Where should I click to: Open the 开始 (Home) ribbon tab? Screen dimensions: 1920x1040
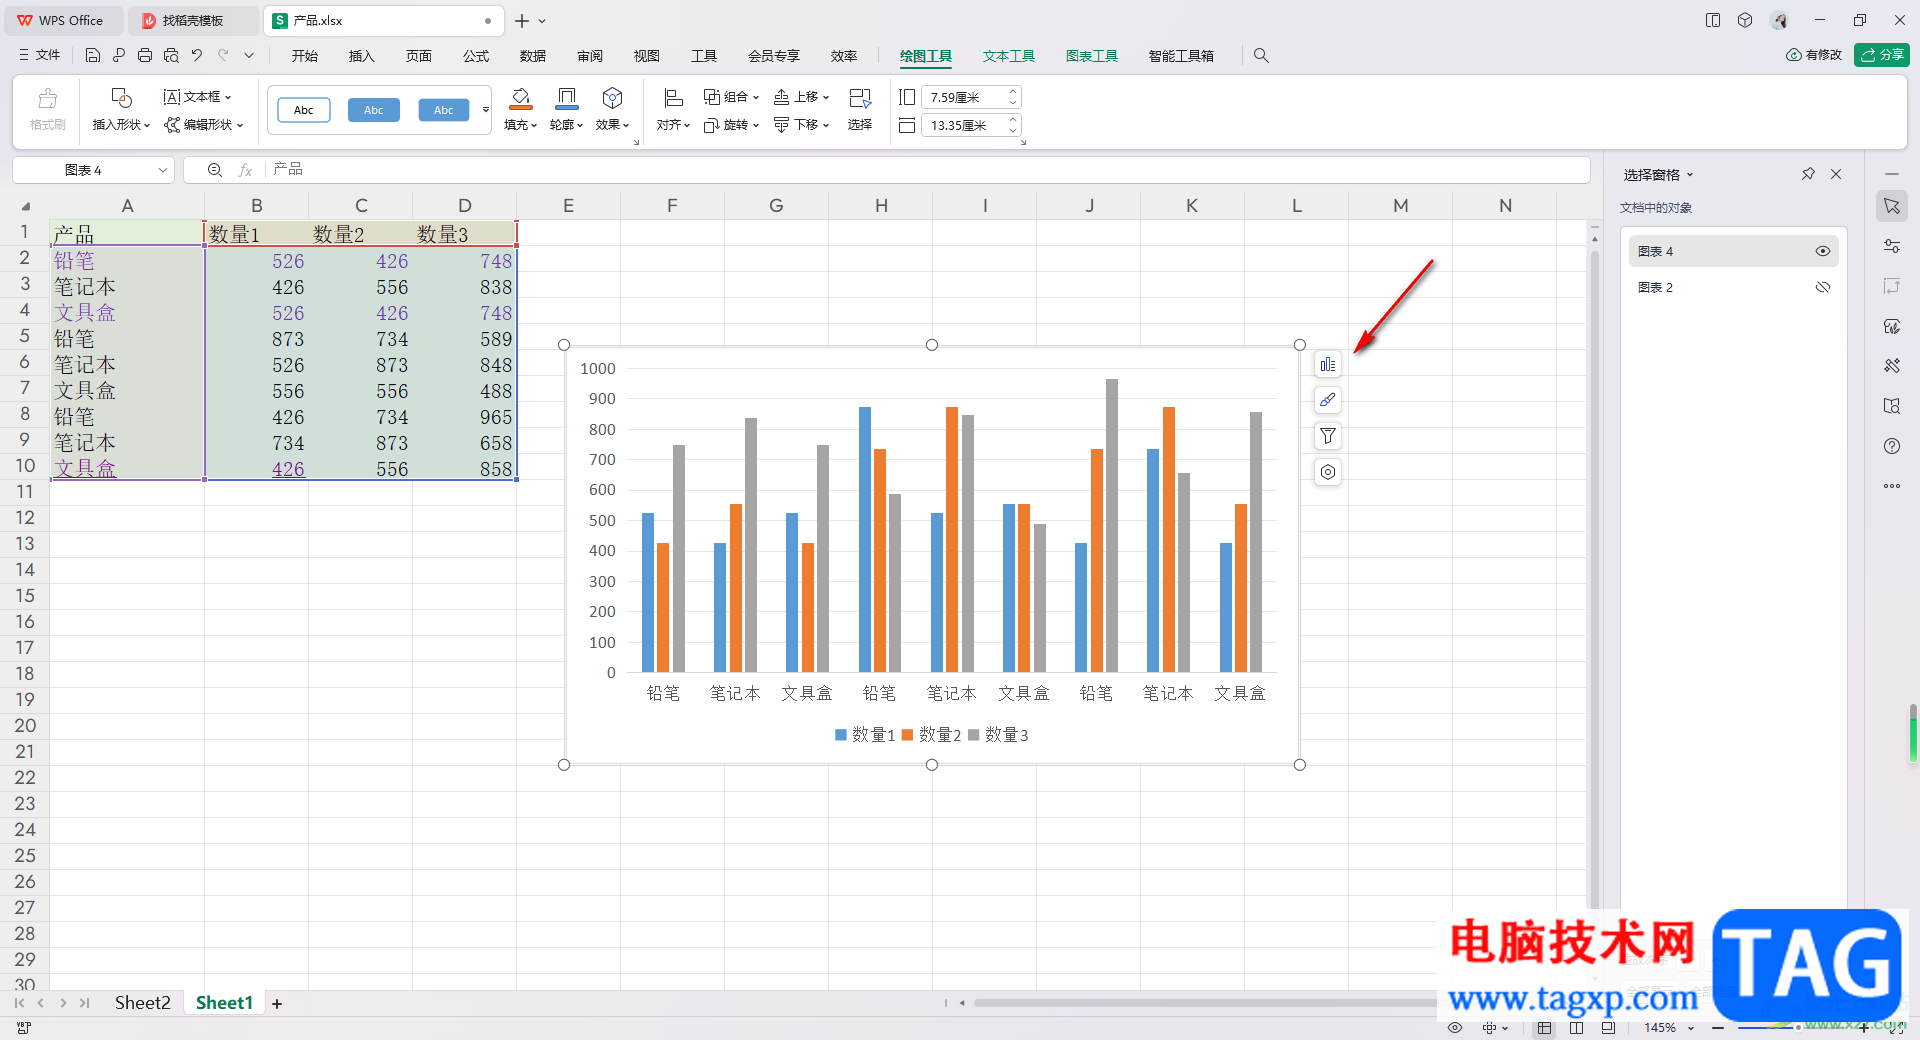[305, 56]
